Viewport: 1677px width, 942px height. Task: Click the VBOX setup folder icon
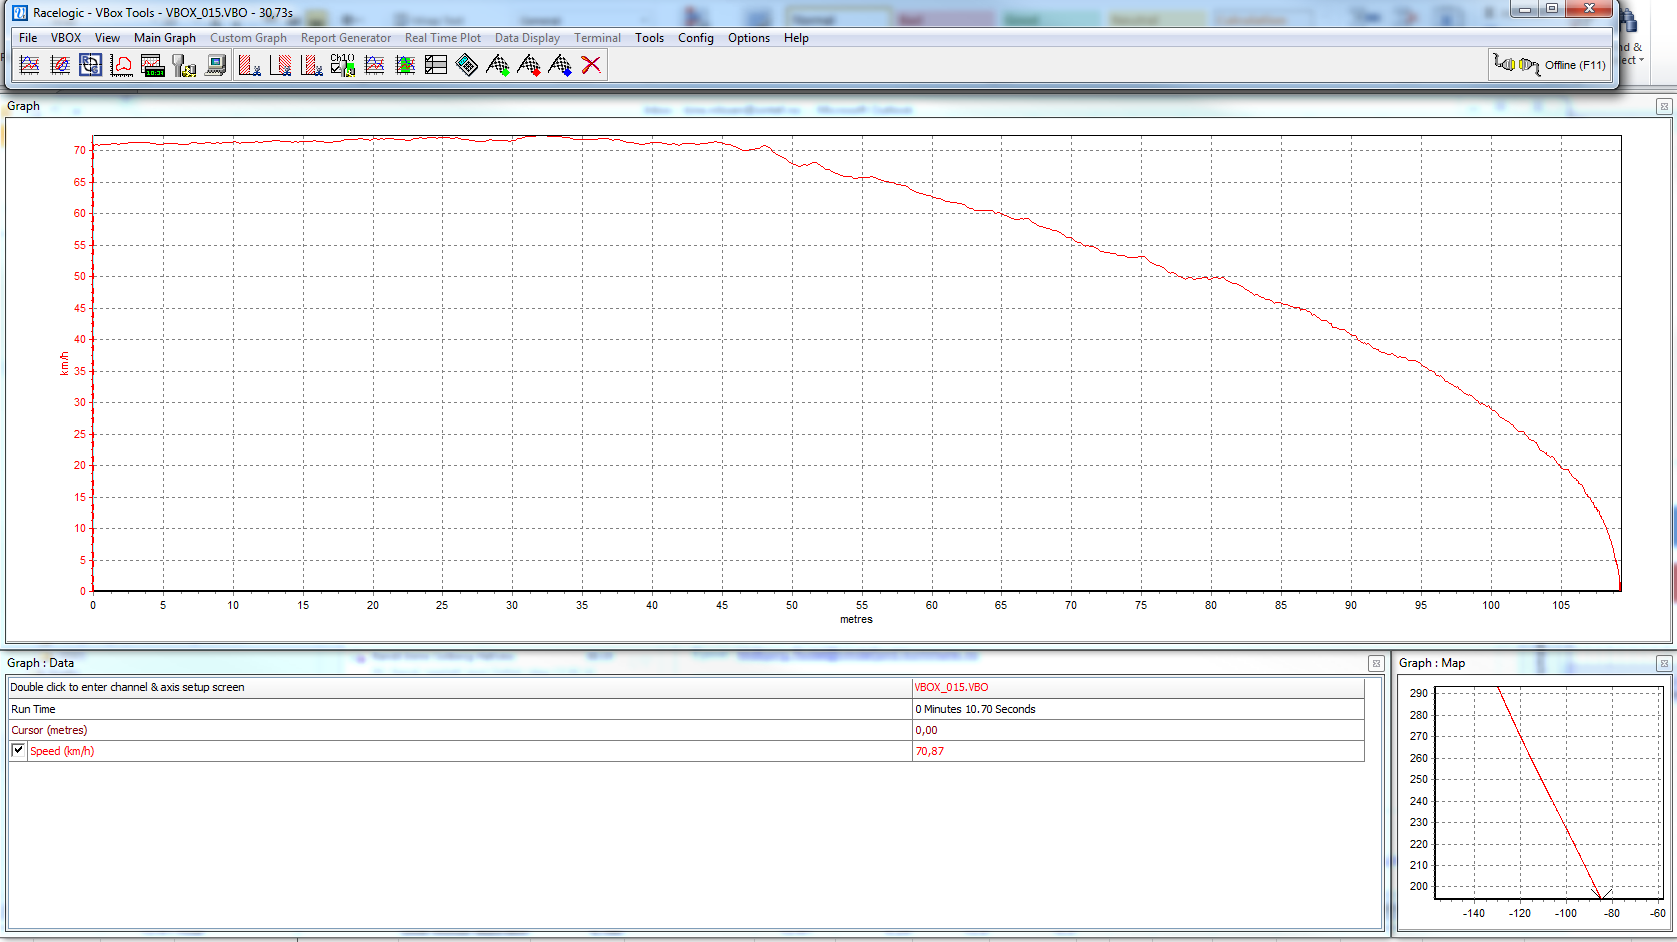coord(184,65)
